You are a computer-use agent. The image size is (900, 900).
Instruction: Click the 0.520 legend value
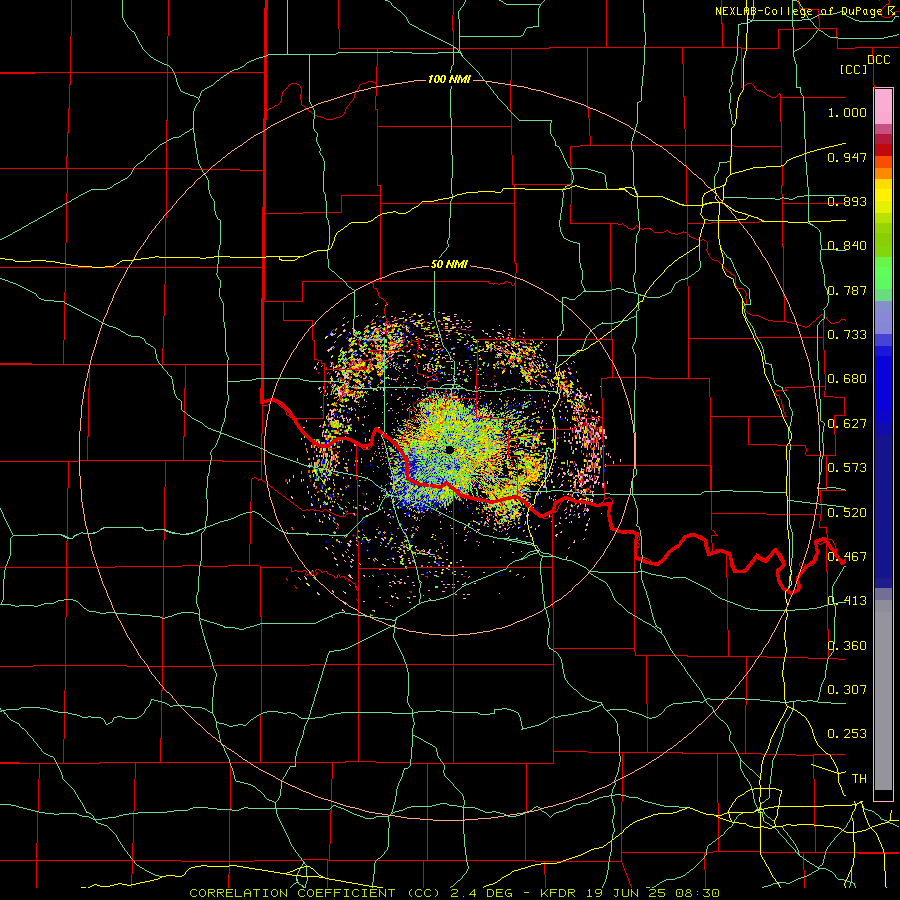847,512
